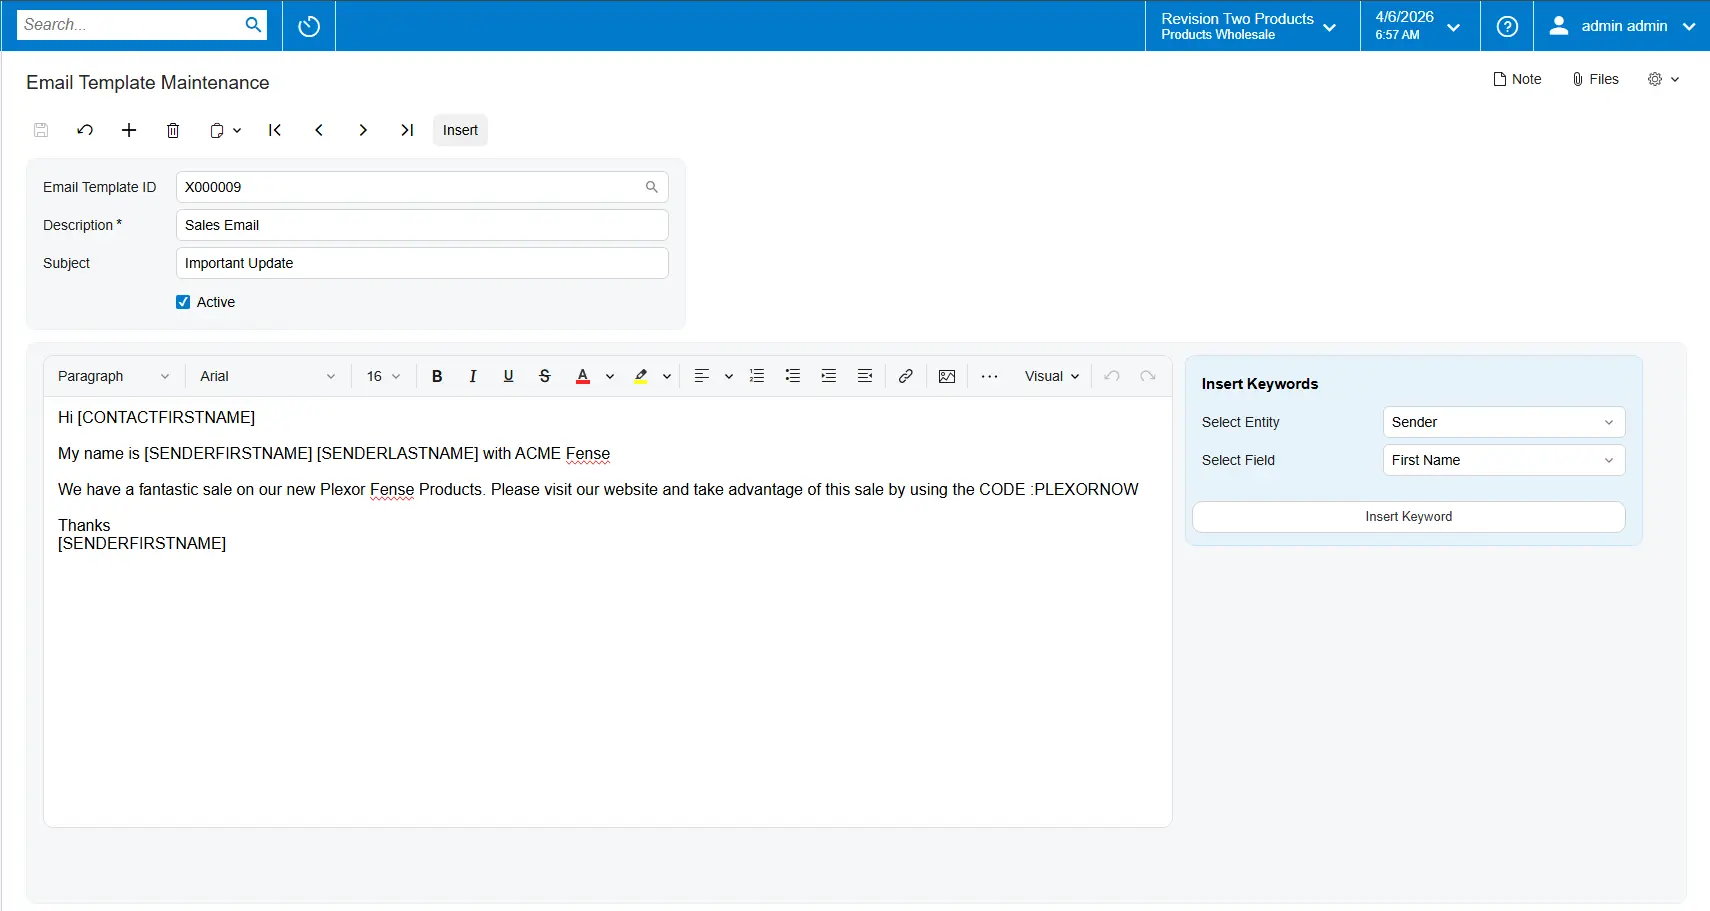Open the Visual mode dropdown

click(x=1052, y=376)
